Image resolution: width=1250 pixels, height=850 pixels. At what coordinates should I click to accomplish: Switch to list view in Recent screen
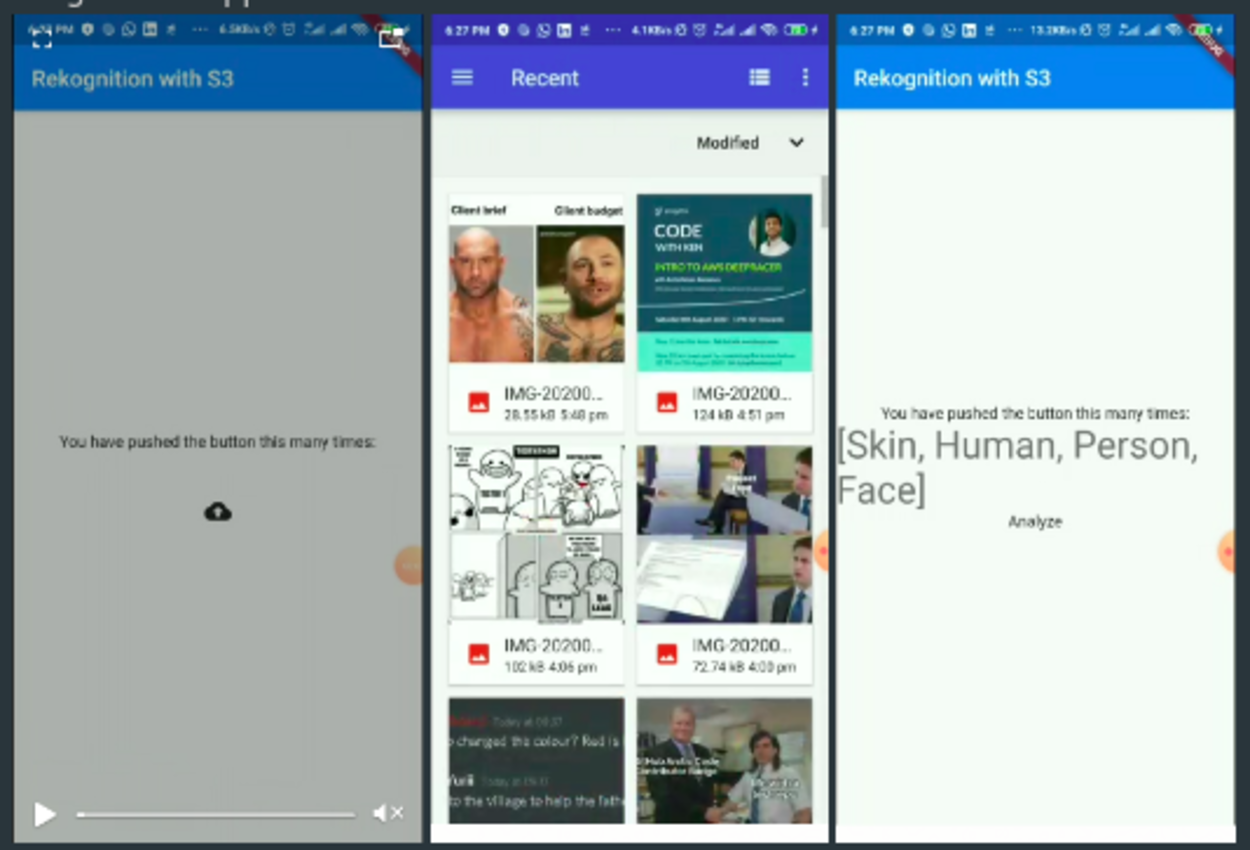(760, 77)
